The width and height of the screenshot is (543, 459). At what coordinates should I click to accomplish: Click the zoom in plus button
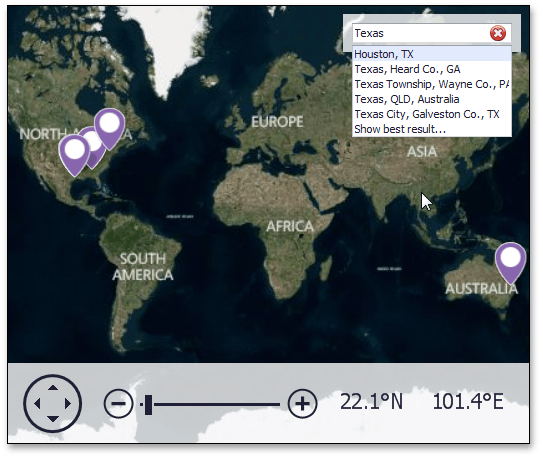point(302,404)
